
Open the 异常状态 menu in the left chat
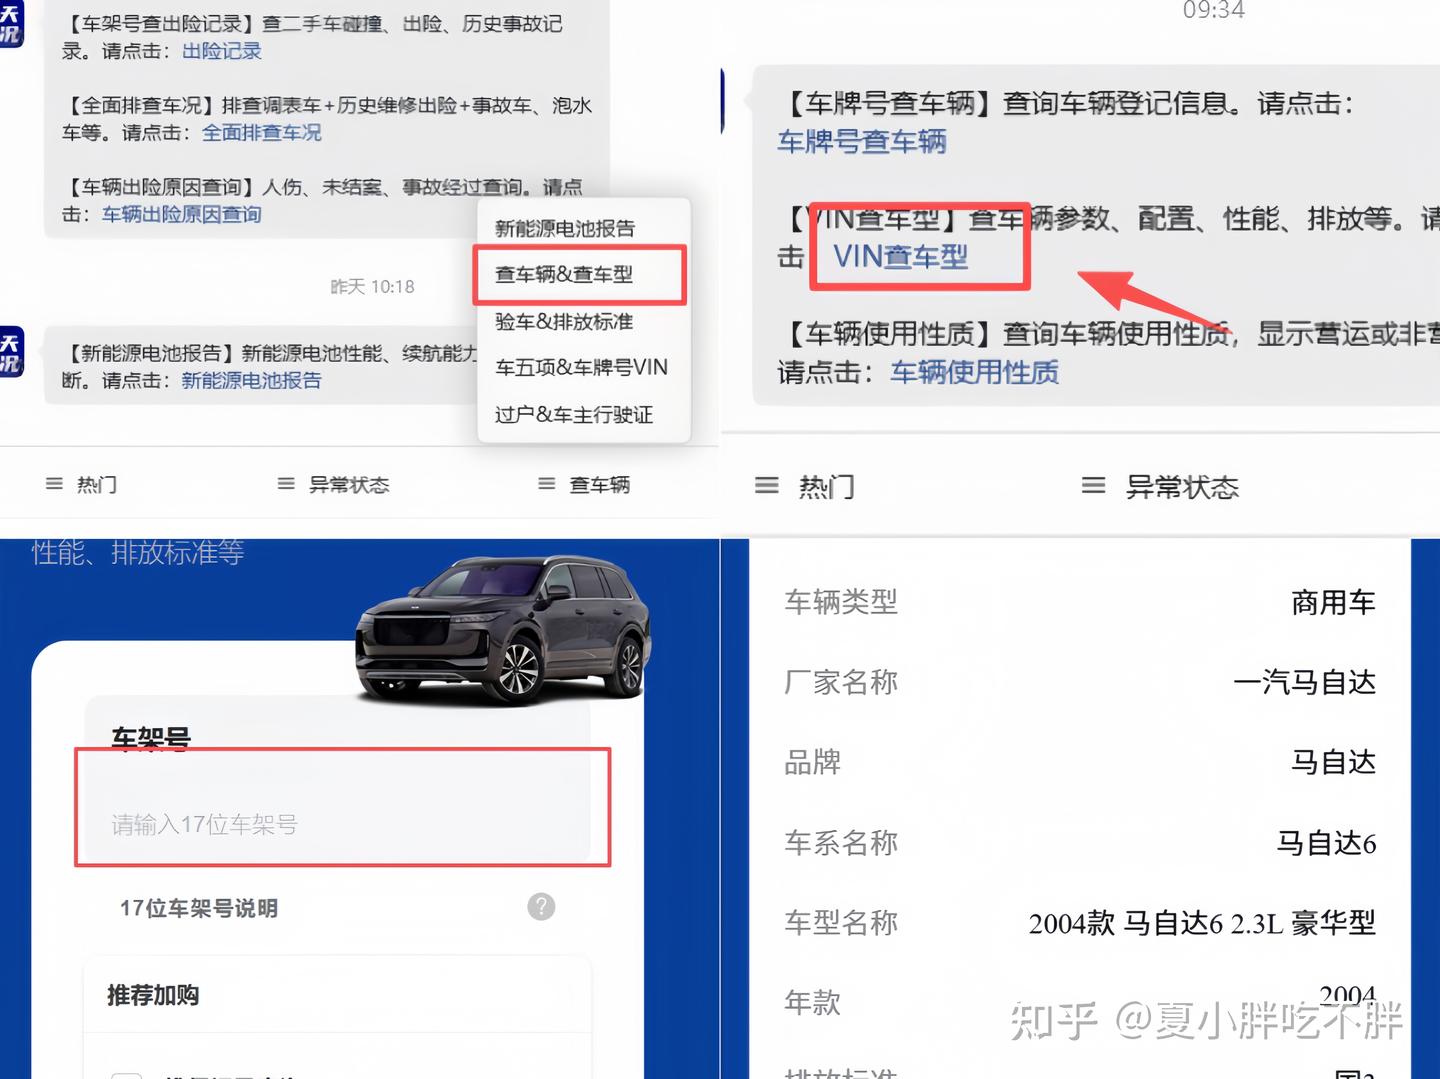tap(334, 484)
